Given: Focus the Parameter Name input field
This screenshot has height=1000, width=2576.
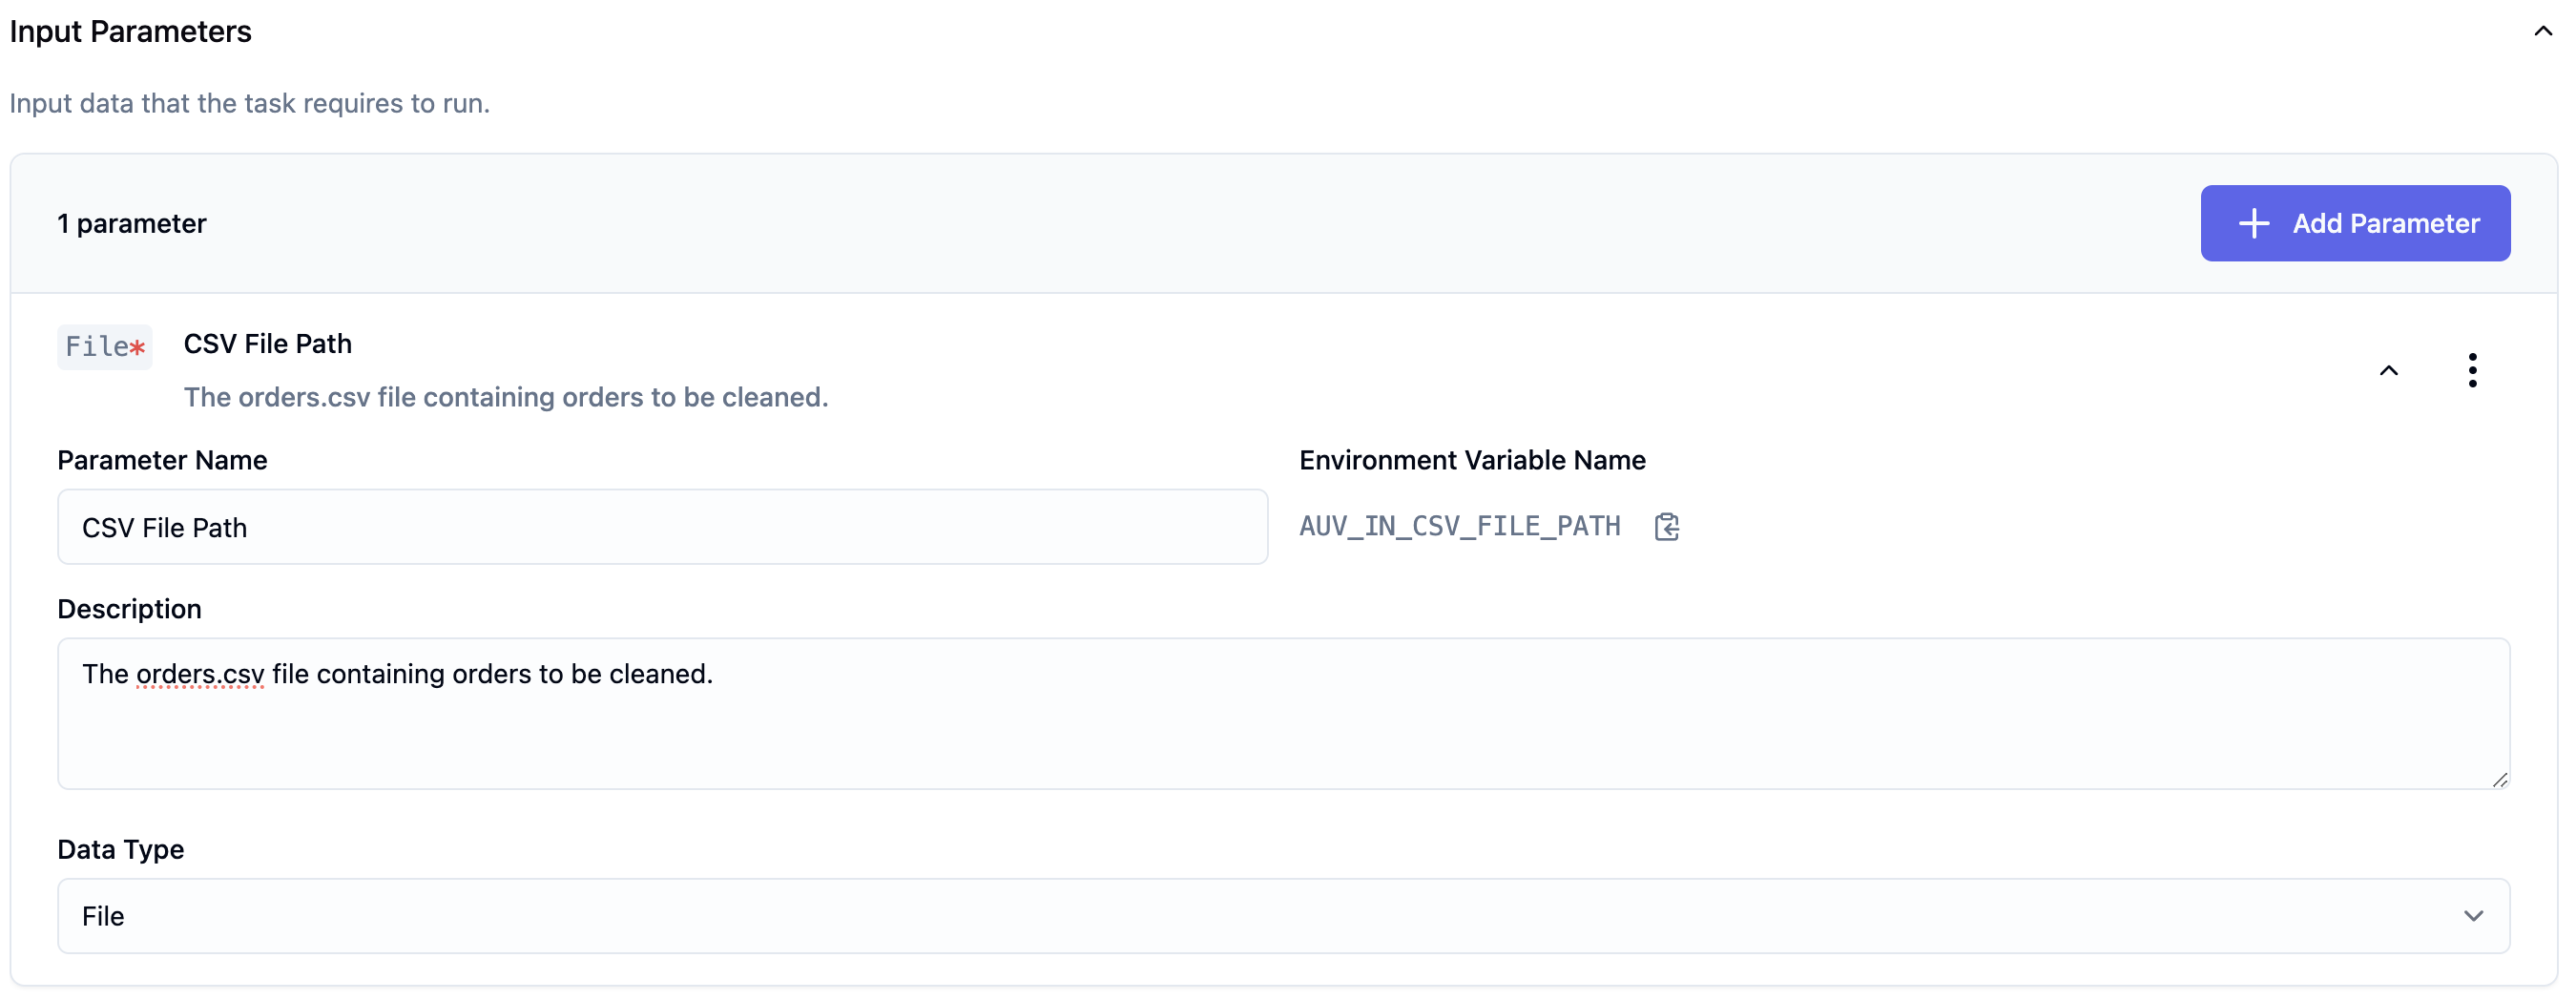Looking at the screenshot, I should point(662,527).
